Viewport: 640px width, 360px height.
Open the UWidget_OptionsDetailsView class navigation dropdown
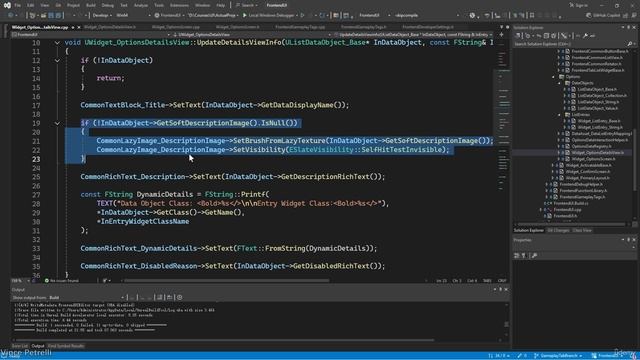[251, 35]
